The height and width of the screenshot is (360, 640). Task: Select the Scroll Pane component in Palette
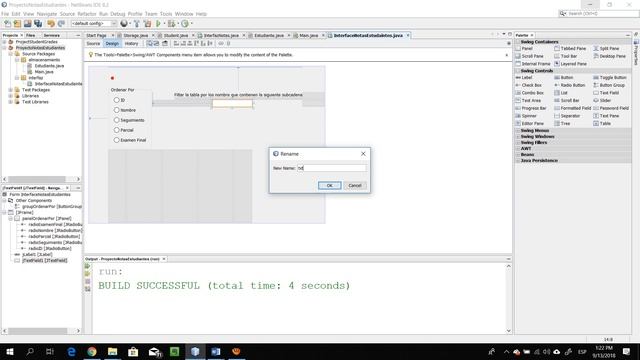[x=530, y=56]
